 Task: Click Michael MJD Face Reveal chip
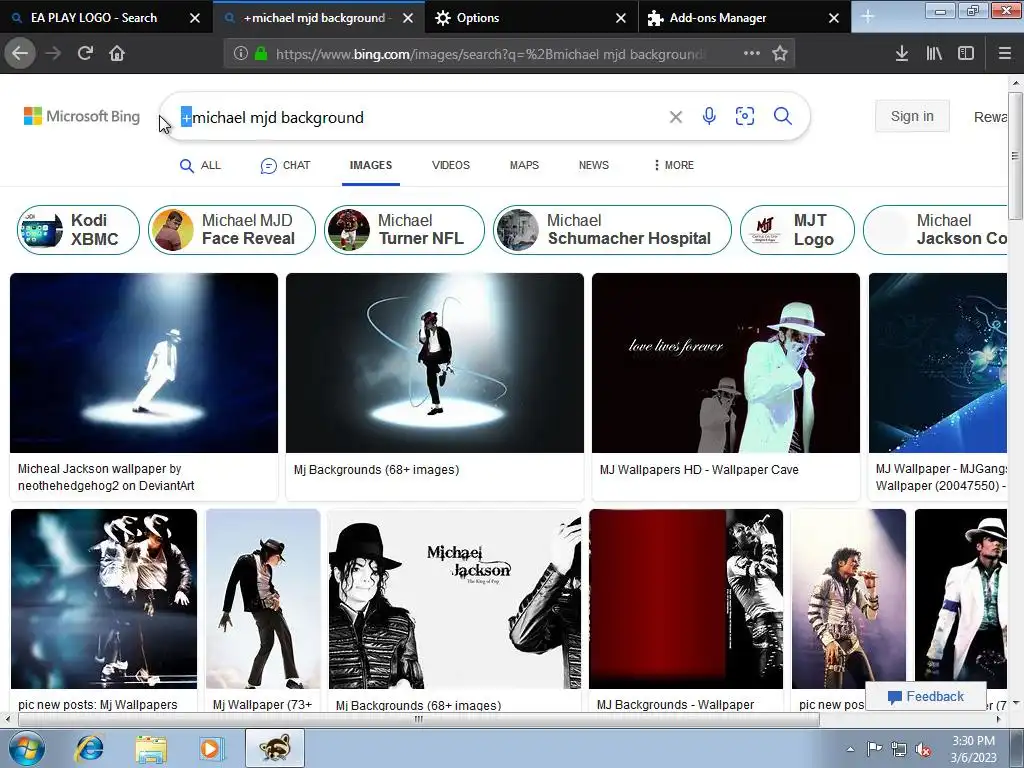tap(232, 230)
